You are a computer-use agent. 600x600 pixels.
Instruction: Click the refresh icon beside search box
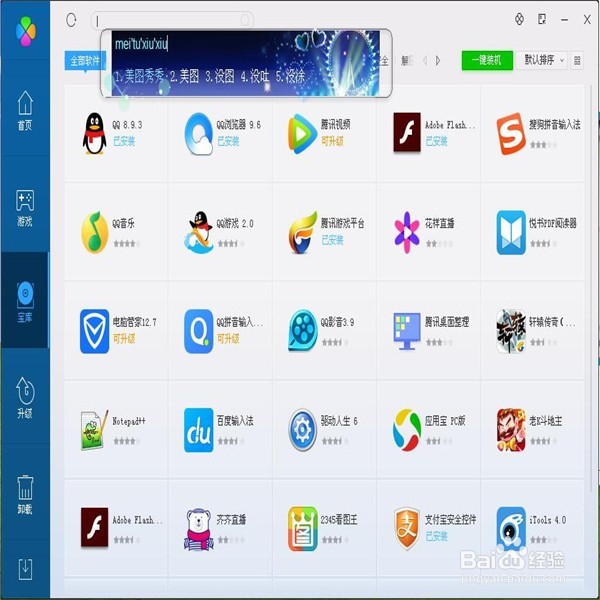coord(71,20)
